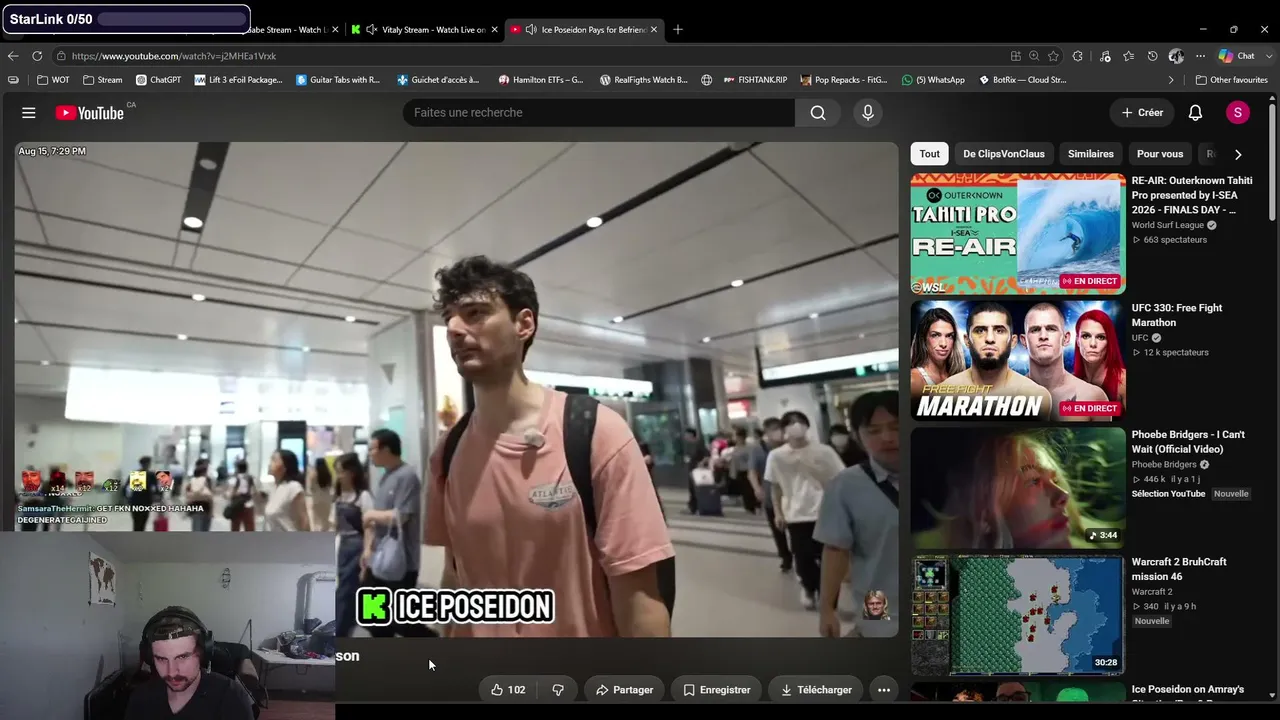Show more bookmarks with overflow chevron
The width and height of the screenshot is (1280, 720).
[x=1171, y=80]
